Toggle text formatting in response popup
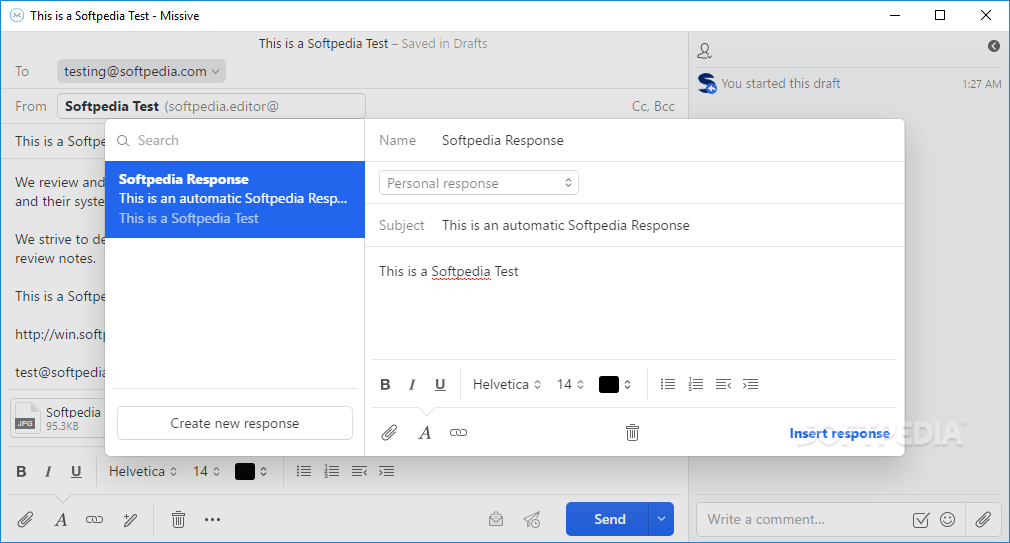This screenshot has width=1010, height=543. coord(424,432)
